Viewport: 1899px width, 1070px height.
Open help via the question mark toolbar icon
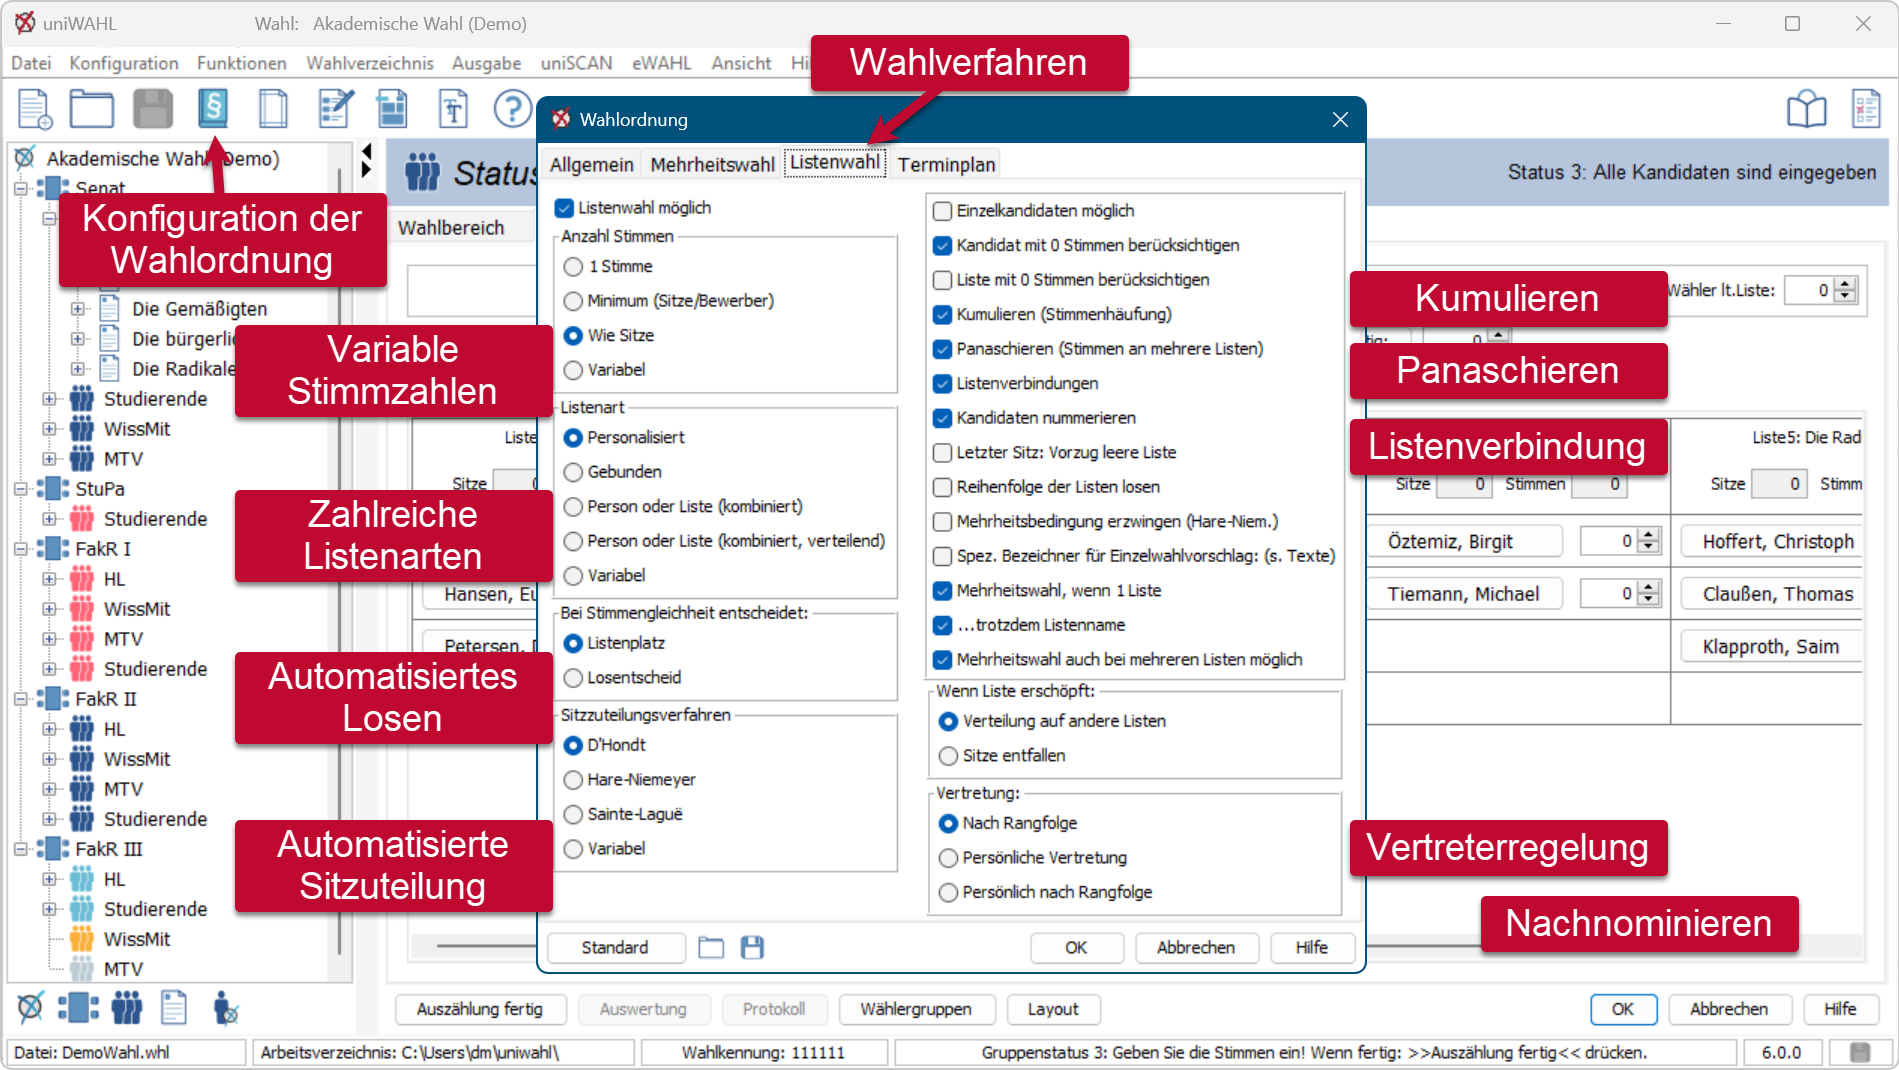pos(513,109)
